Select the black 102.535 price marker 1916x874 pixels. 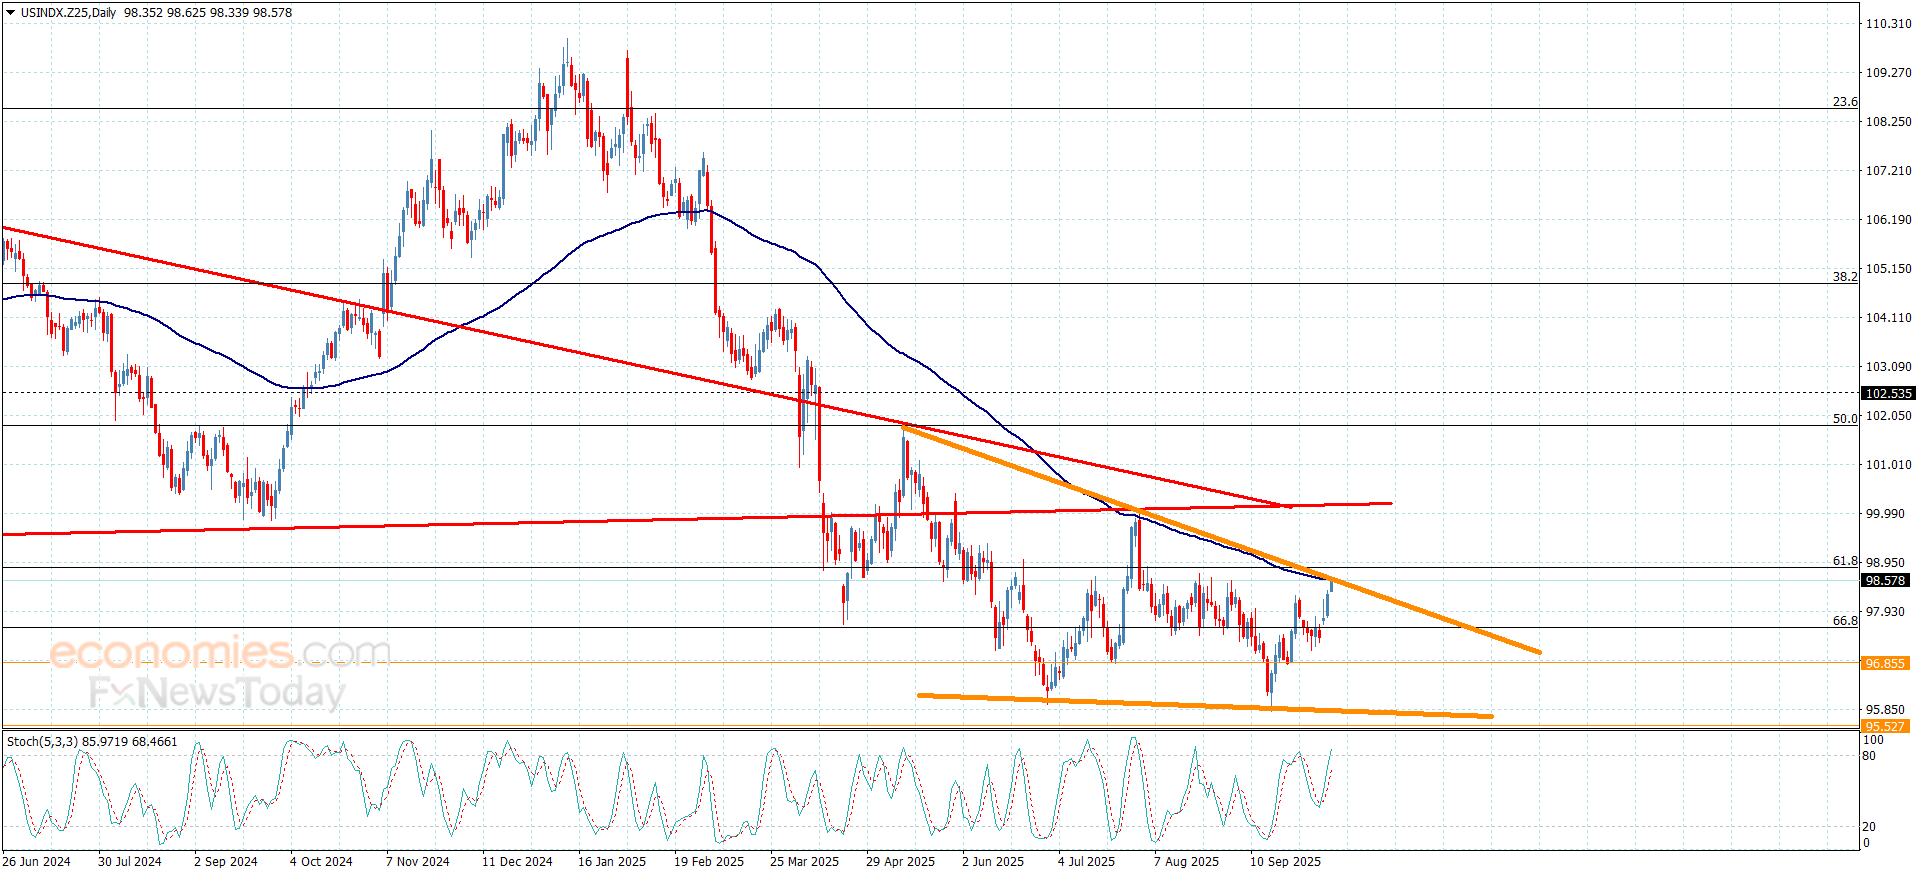click(x=1888, y=394)
